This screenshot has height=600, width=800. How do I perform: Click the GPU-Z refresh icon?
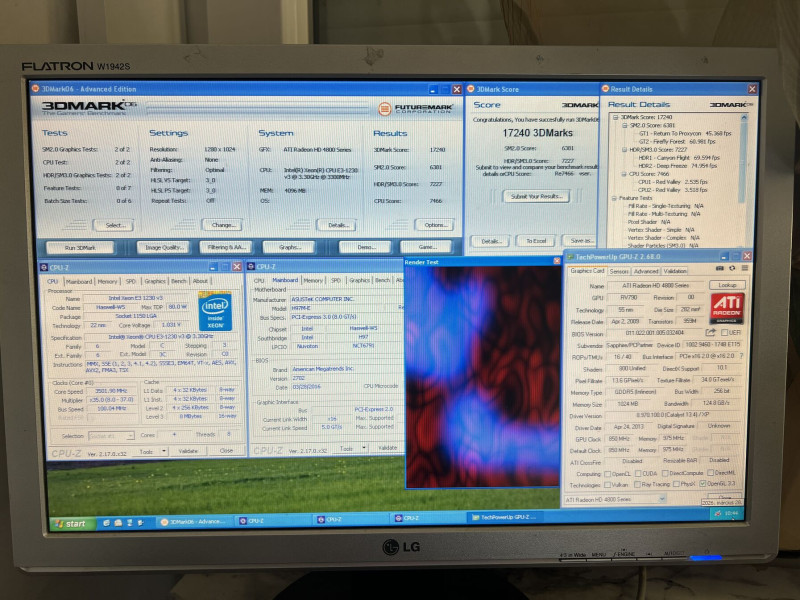732,268
